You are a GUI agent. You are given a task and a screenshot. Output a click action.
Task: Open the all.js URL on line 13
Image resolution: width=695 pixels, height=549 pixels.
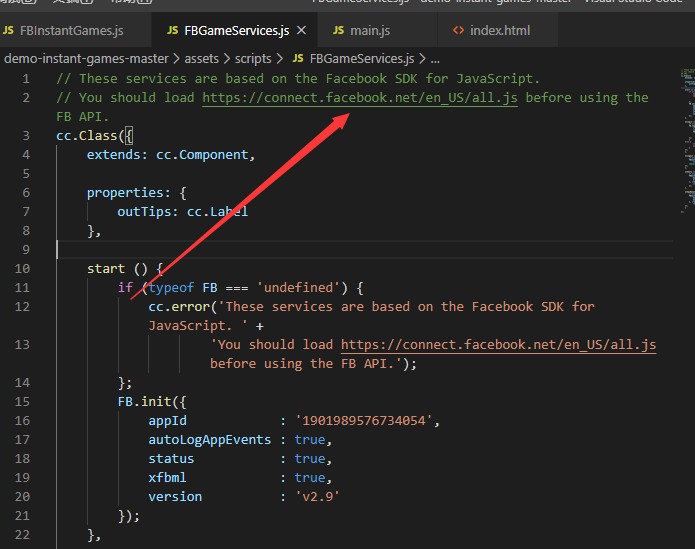point(498,345)
